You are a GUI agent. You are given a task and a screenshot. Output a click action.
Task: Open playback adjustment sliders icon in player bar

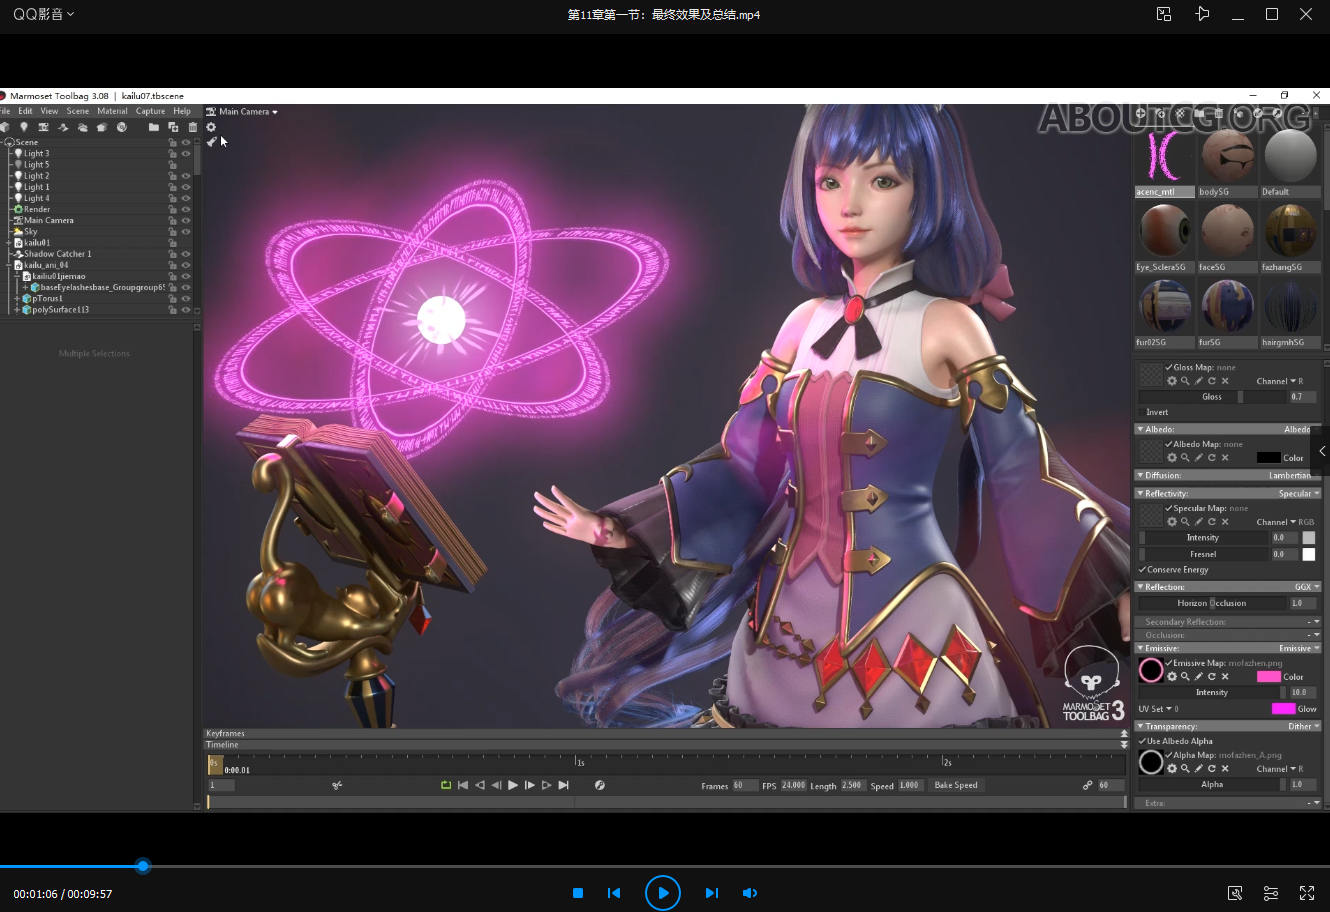(x=1271, y=893)
